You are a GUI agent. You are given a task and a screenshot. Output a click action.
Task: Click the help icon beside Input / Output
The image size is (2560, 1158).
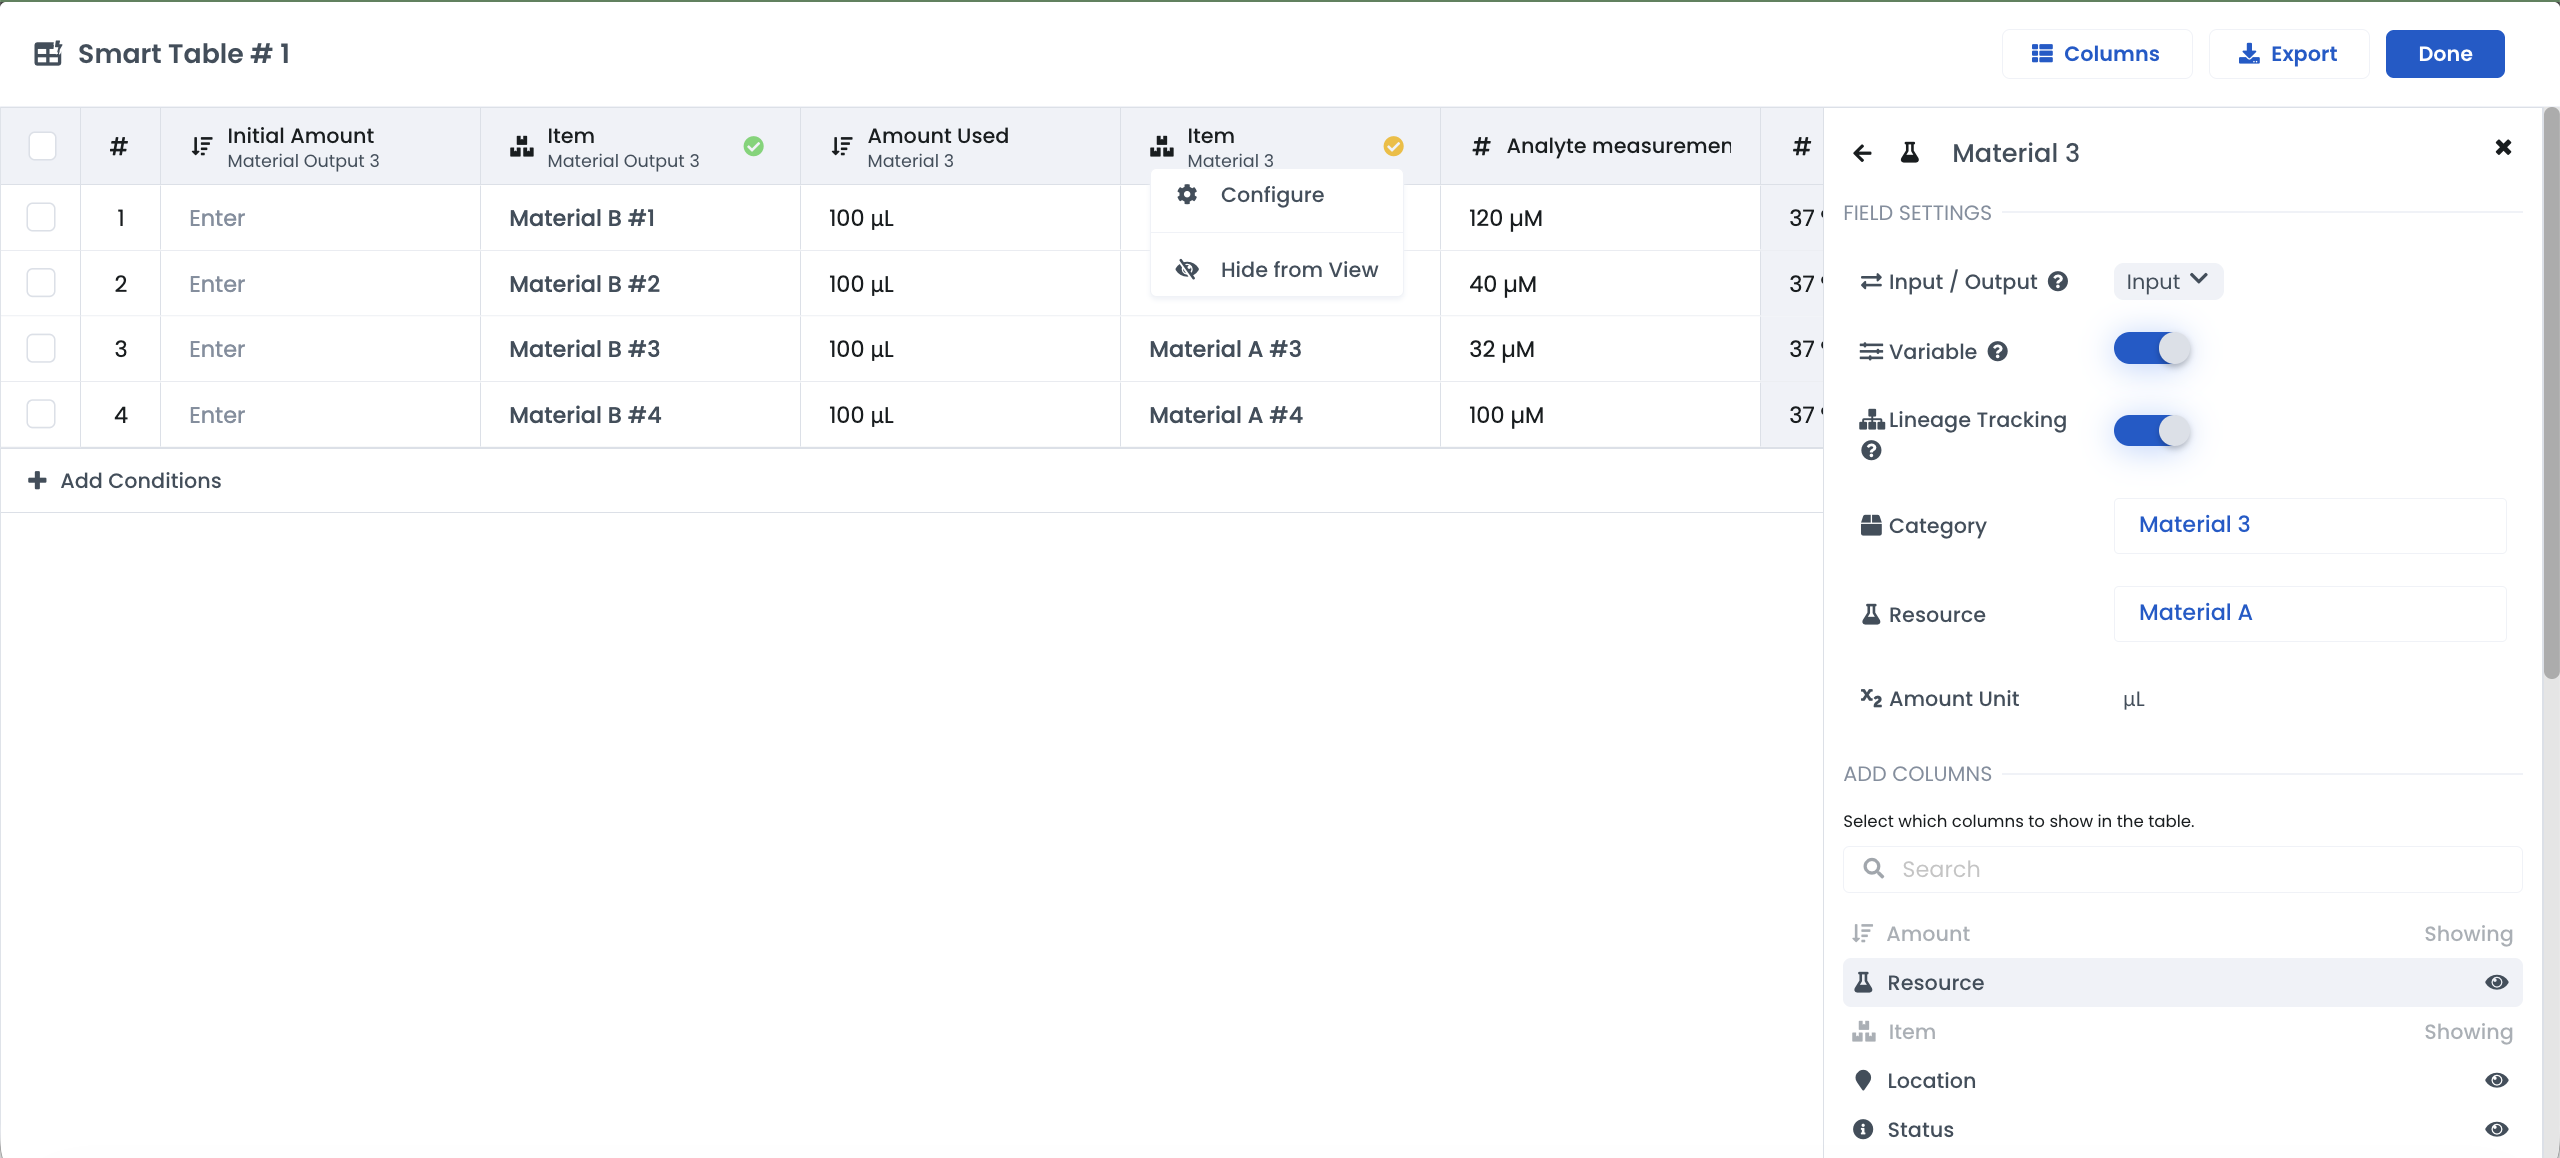(2057, 281)
